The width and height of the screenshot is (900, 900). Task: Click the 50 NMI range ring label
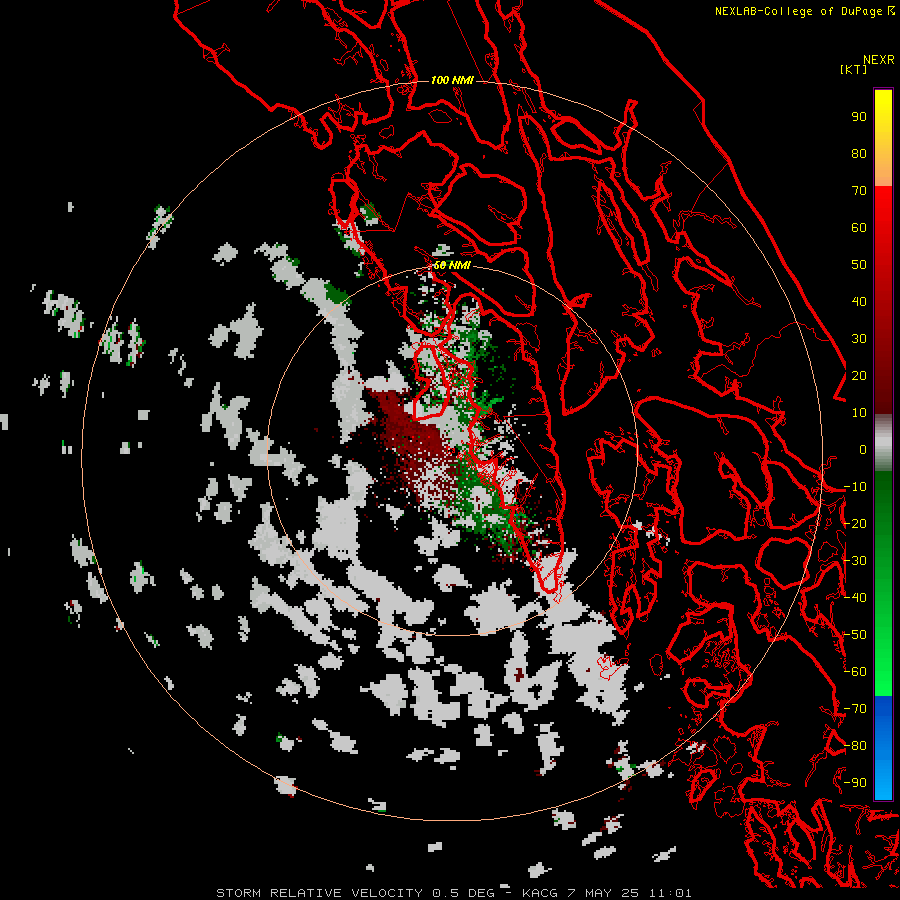(x=452, y=265)
